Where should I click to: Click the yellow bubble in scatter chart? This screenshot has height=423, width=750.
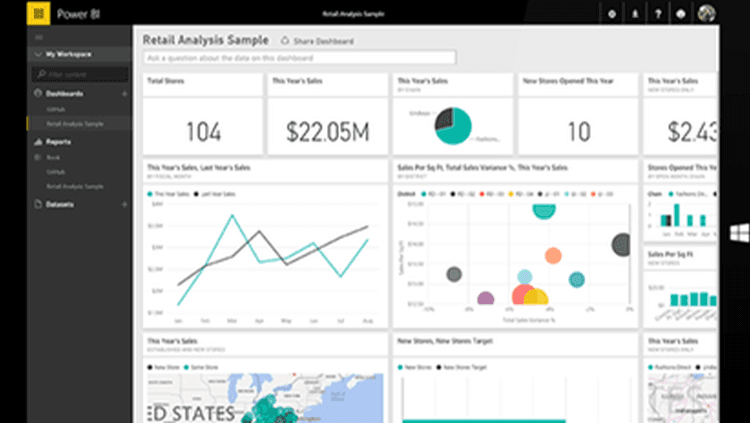tap(538, 297)
